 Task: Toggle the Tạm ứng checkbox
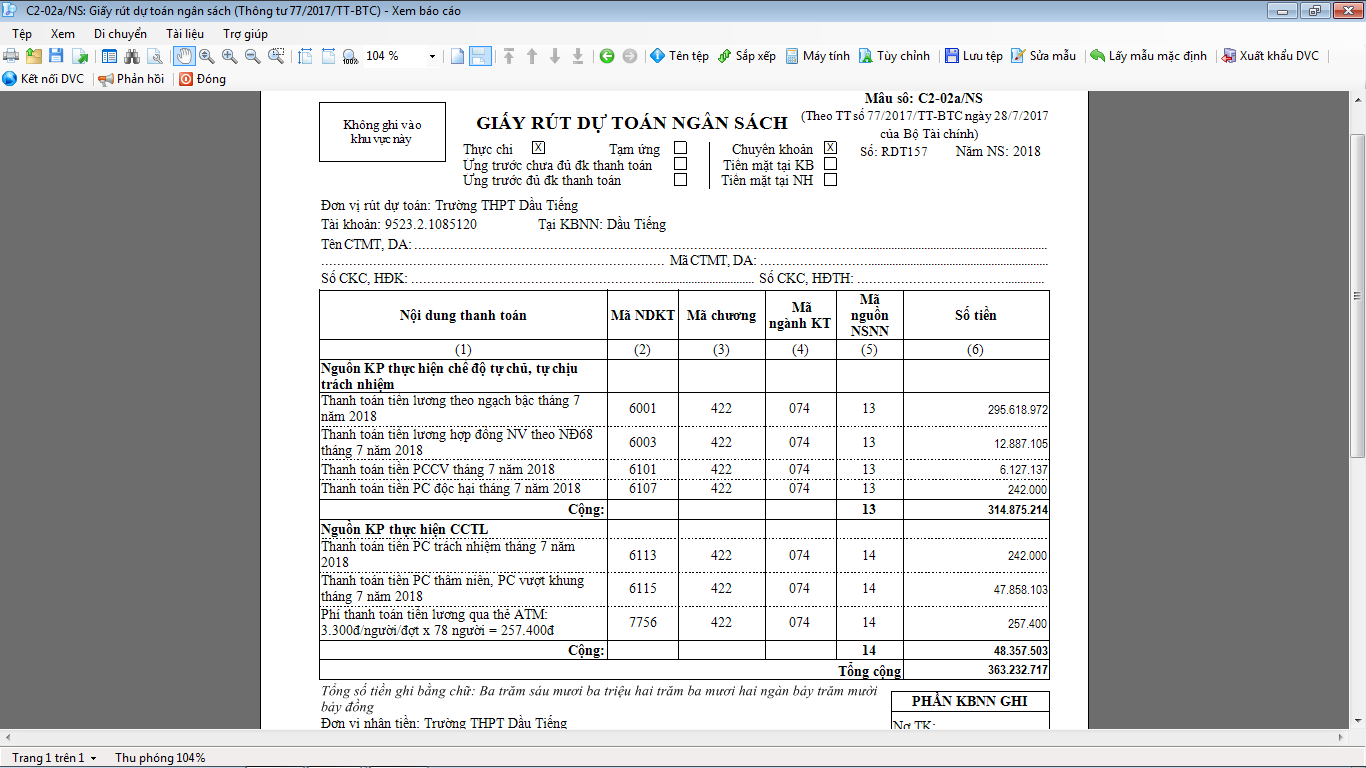pyautogui.click(x=681, y=148)
